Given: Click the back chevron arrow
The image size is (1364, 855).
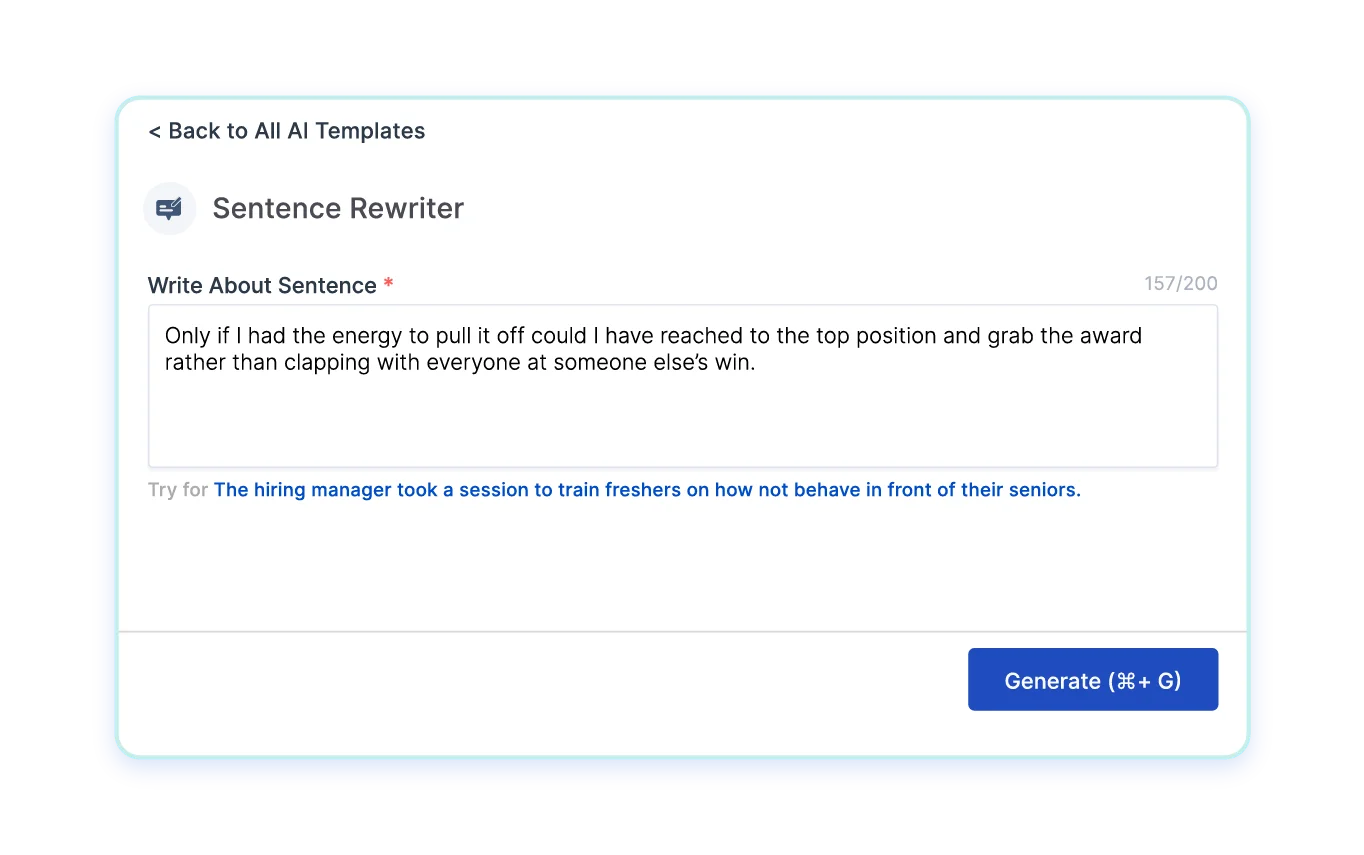Looking at the screenshot, I should [x=154, y=131].
